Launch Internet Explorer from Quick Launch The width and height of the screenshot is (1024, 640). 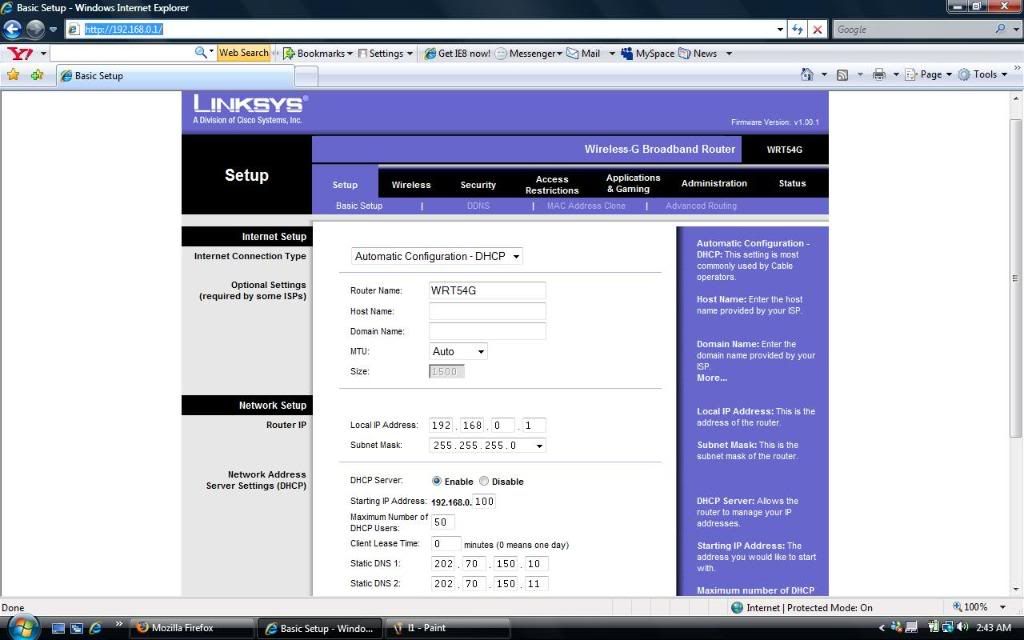point(95,628)
